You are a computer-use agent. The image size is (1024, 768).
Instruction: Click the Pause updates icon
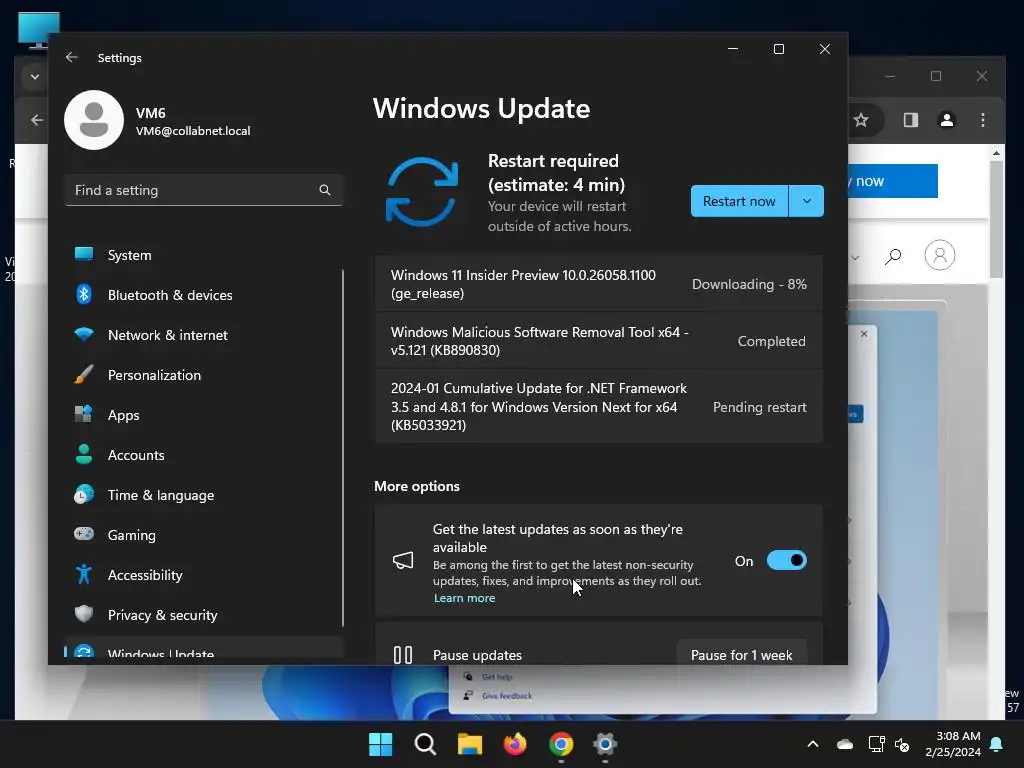(403, 655)
